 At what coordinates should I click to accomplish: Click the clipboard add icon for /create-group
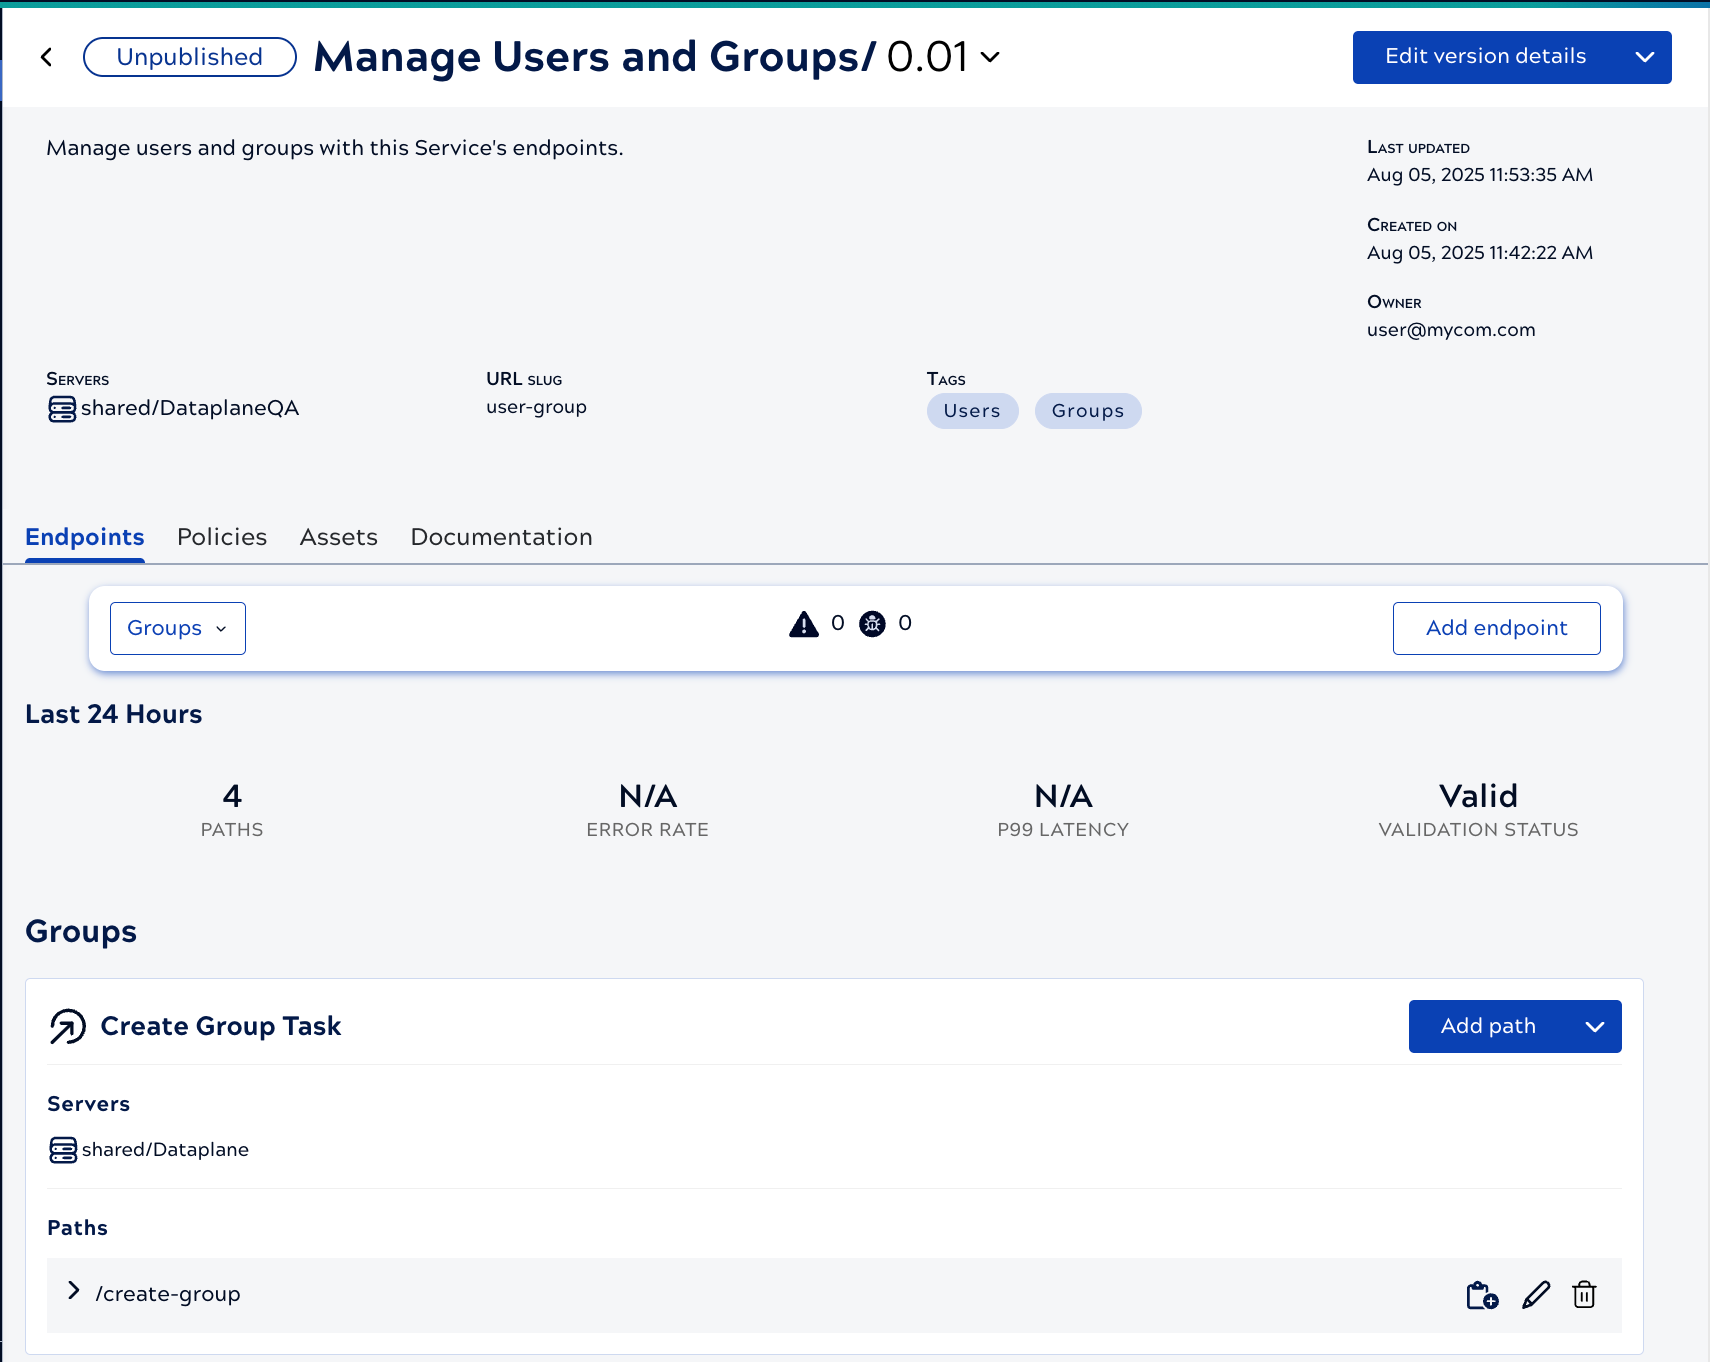[x=1481, y=1295]
